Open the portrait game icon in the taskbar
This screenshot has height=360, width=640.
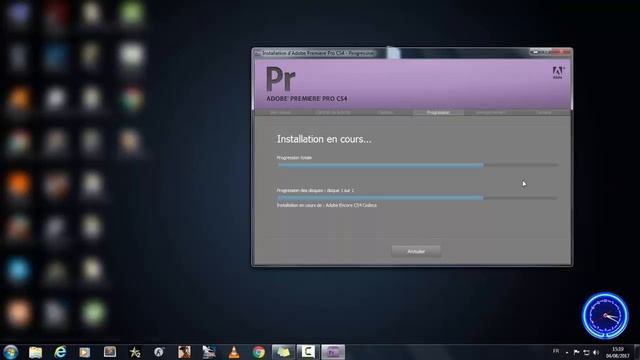(184, 352)
